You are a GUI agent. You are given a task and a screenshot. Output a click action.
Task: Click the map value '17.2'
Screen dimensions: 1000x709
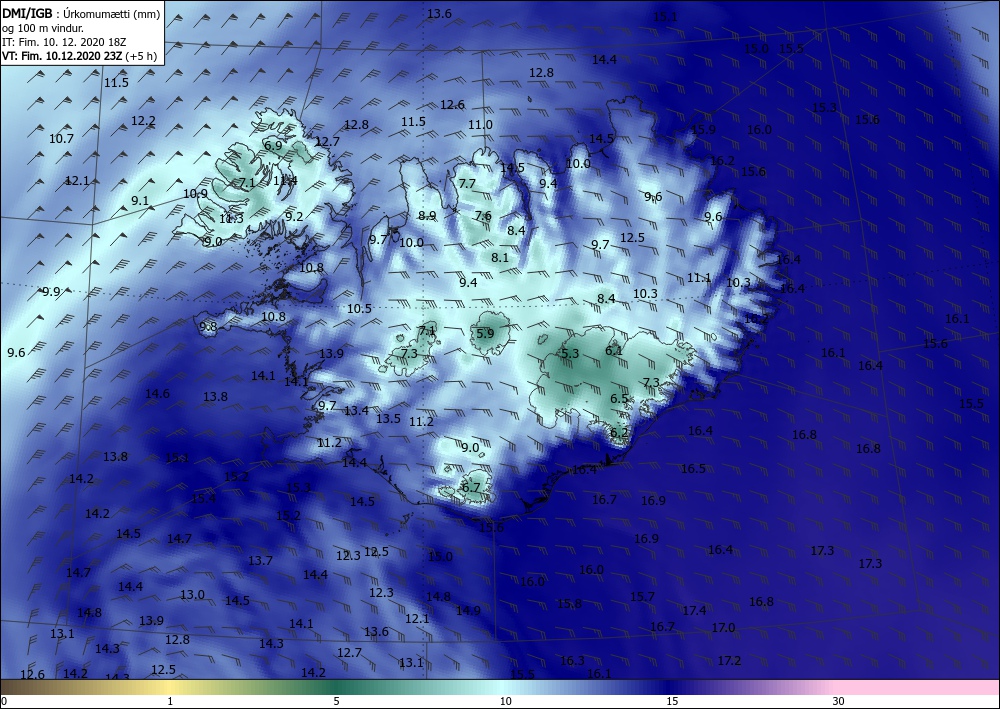coord(729,661)
